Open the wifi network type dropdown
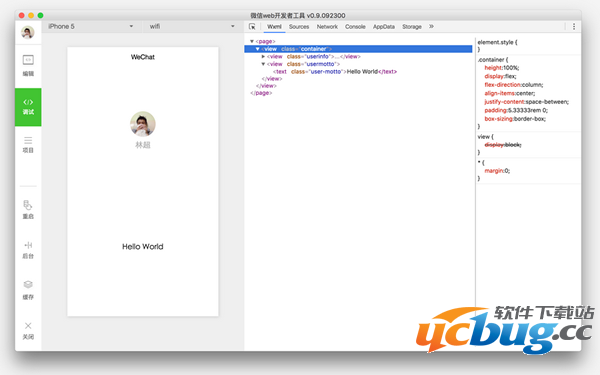The height and width of the screenshot is (375, 600). [x=192, y=26]
